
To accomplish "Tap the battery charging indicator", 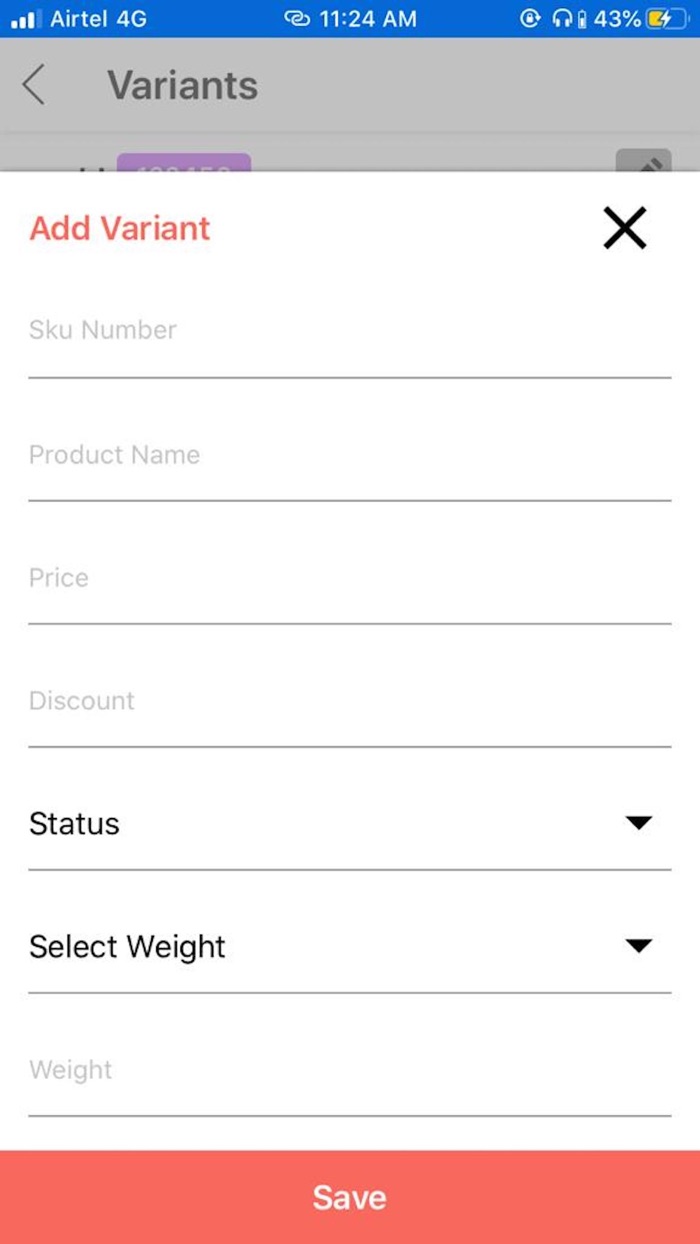I will pyautogui.click(x=664, y=18).
